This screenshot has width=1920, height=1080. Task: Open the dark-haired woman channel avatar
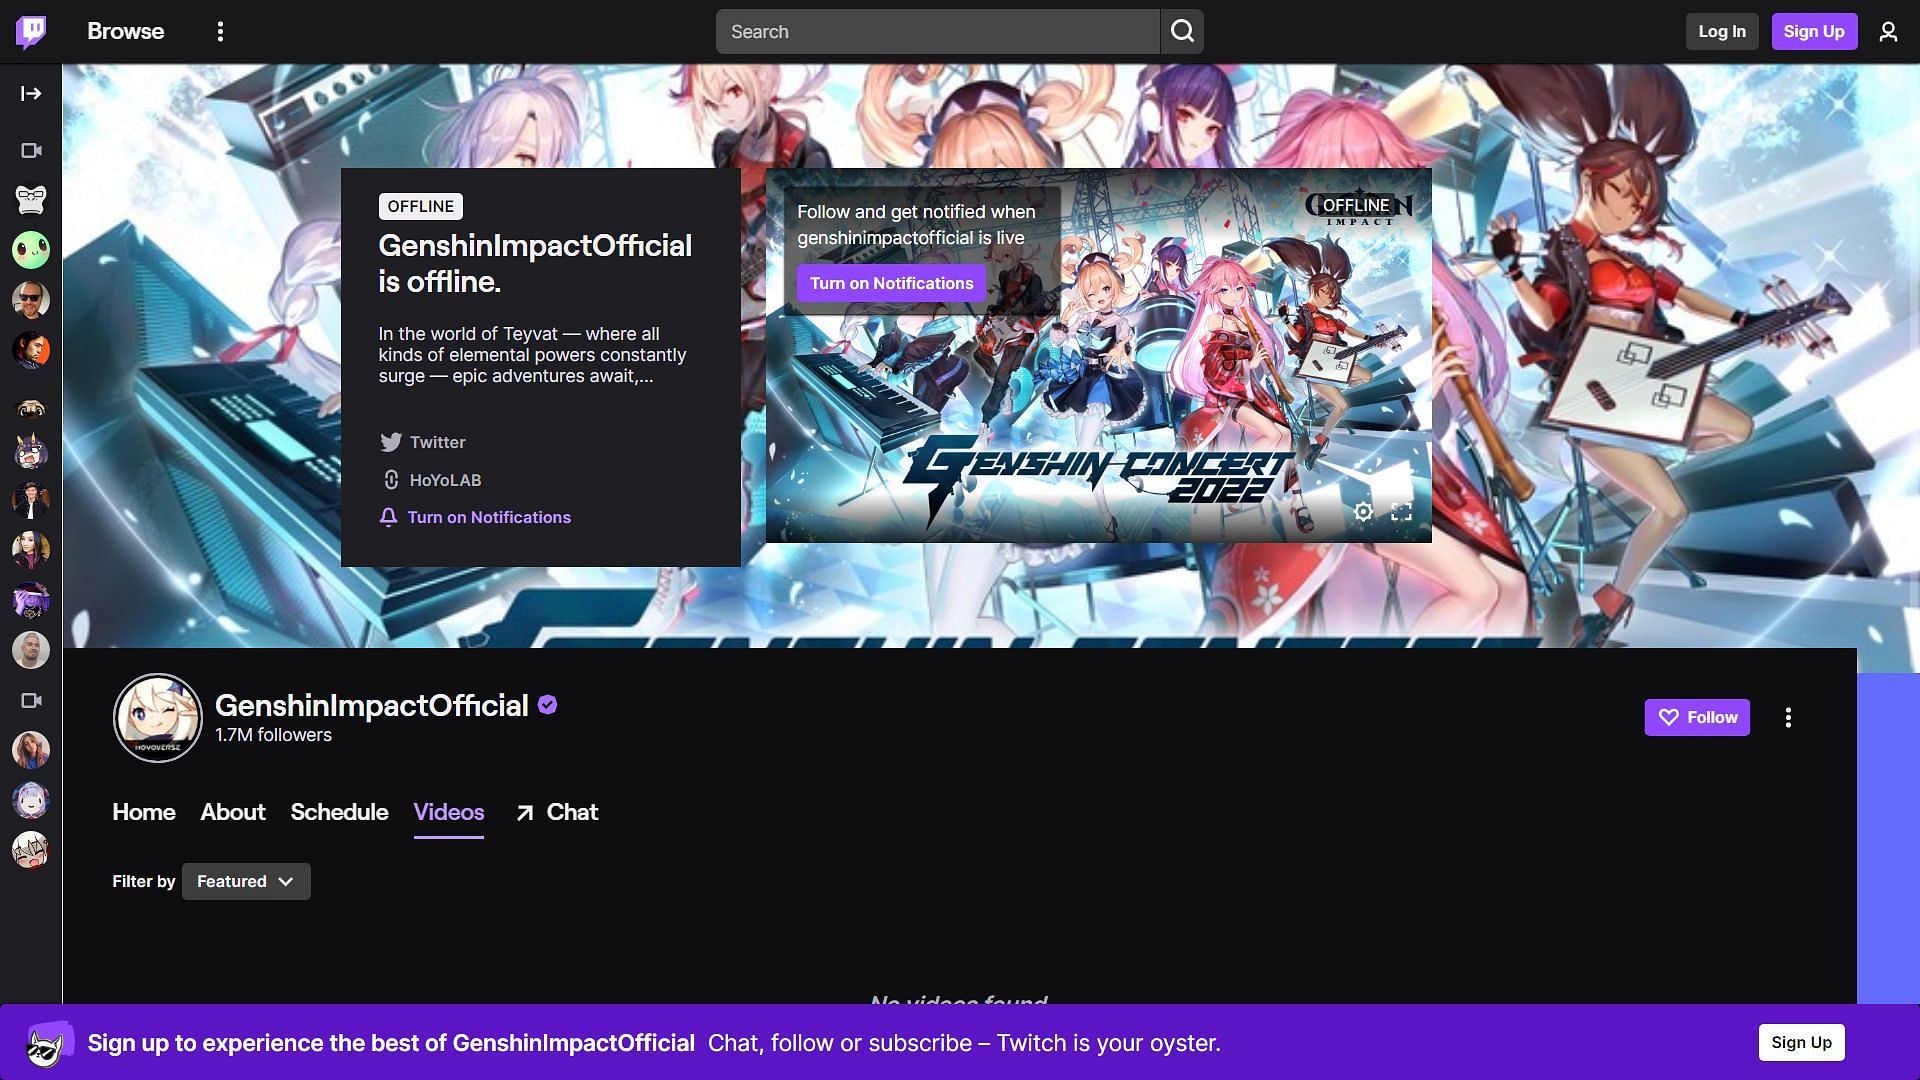pos(31,550)
